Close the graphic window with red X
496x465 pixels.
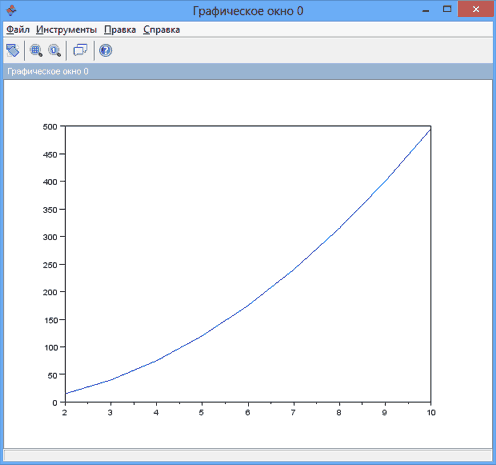point(476,9)
